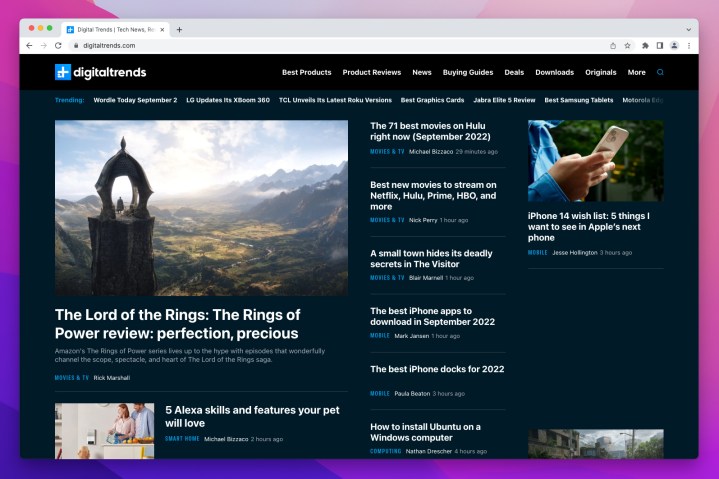Open the site search magnifier icon

pos(660,72)
